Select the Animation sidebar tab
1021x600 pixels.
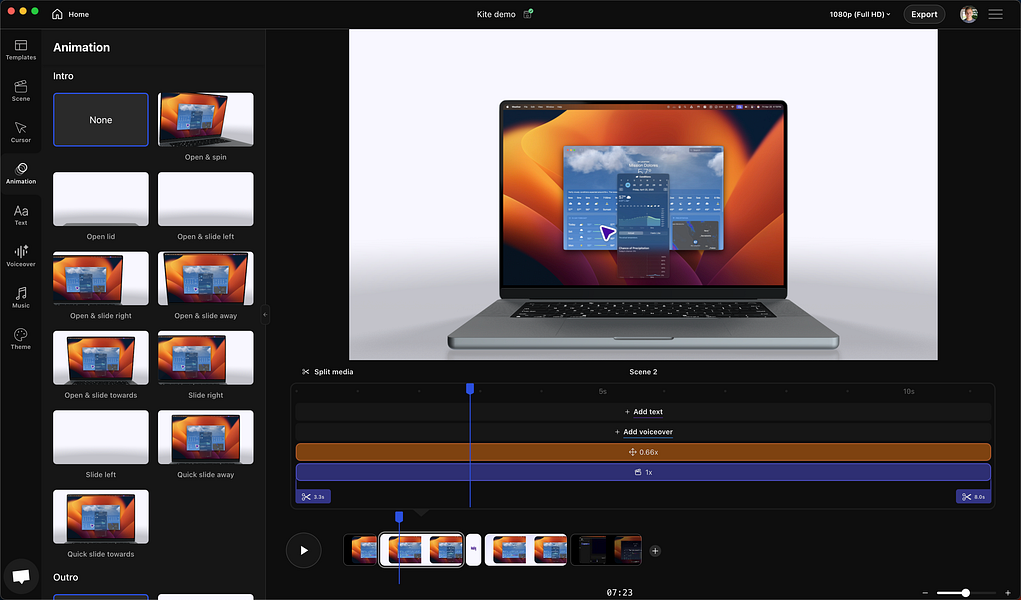coord(21,173)
